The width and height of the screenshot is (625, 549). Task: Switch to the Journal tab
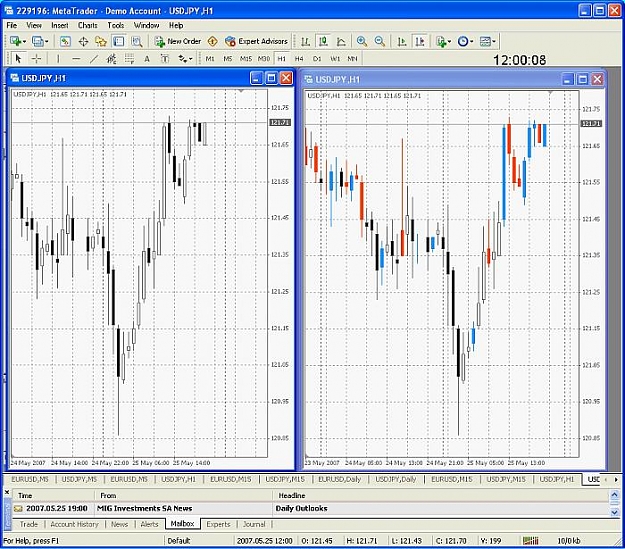[x=254, y=524]
